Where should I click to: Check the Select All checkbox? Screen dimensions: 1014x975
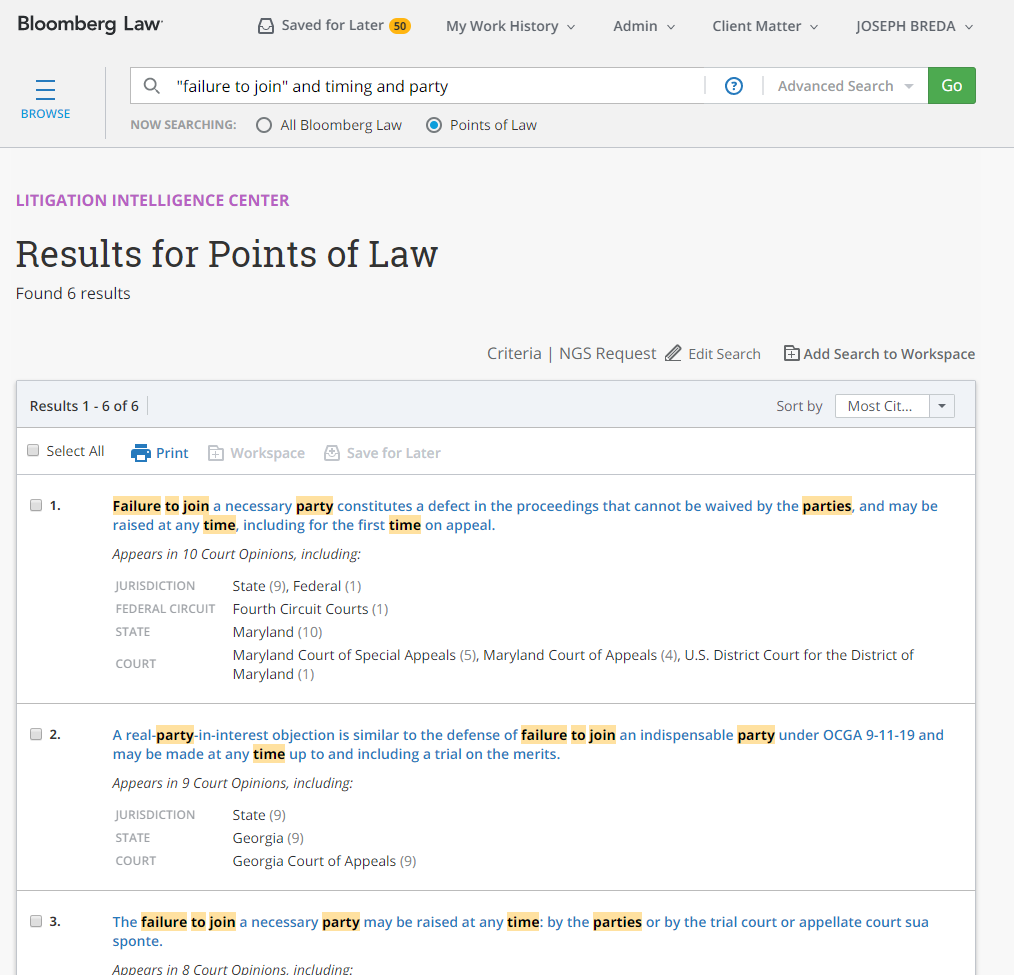33,451
